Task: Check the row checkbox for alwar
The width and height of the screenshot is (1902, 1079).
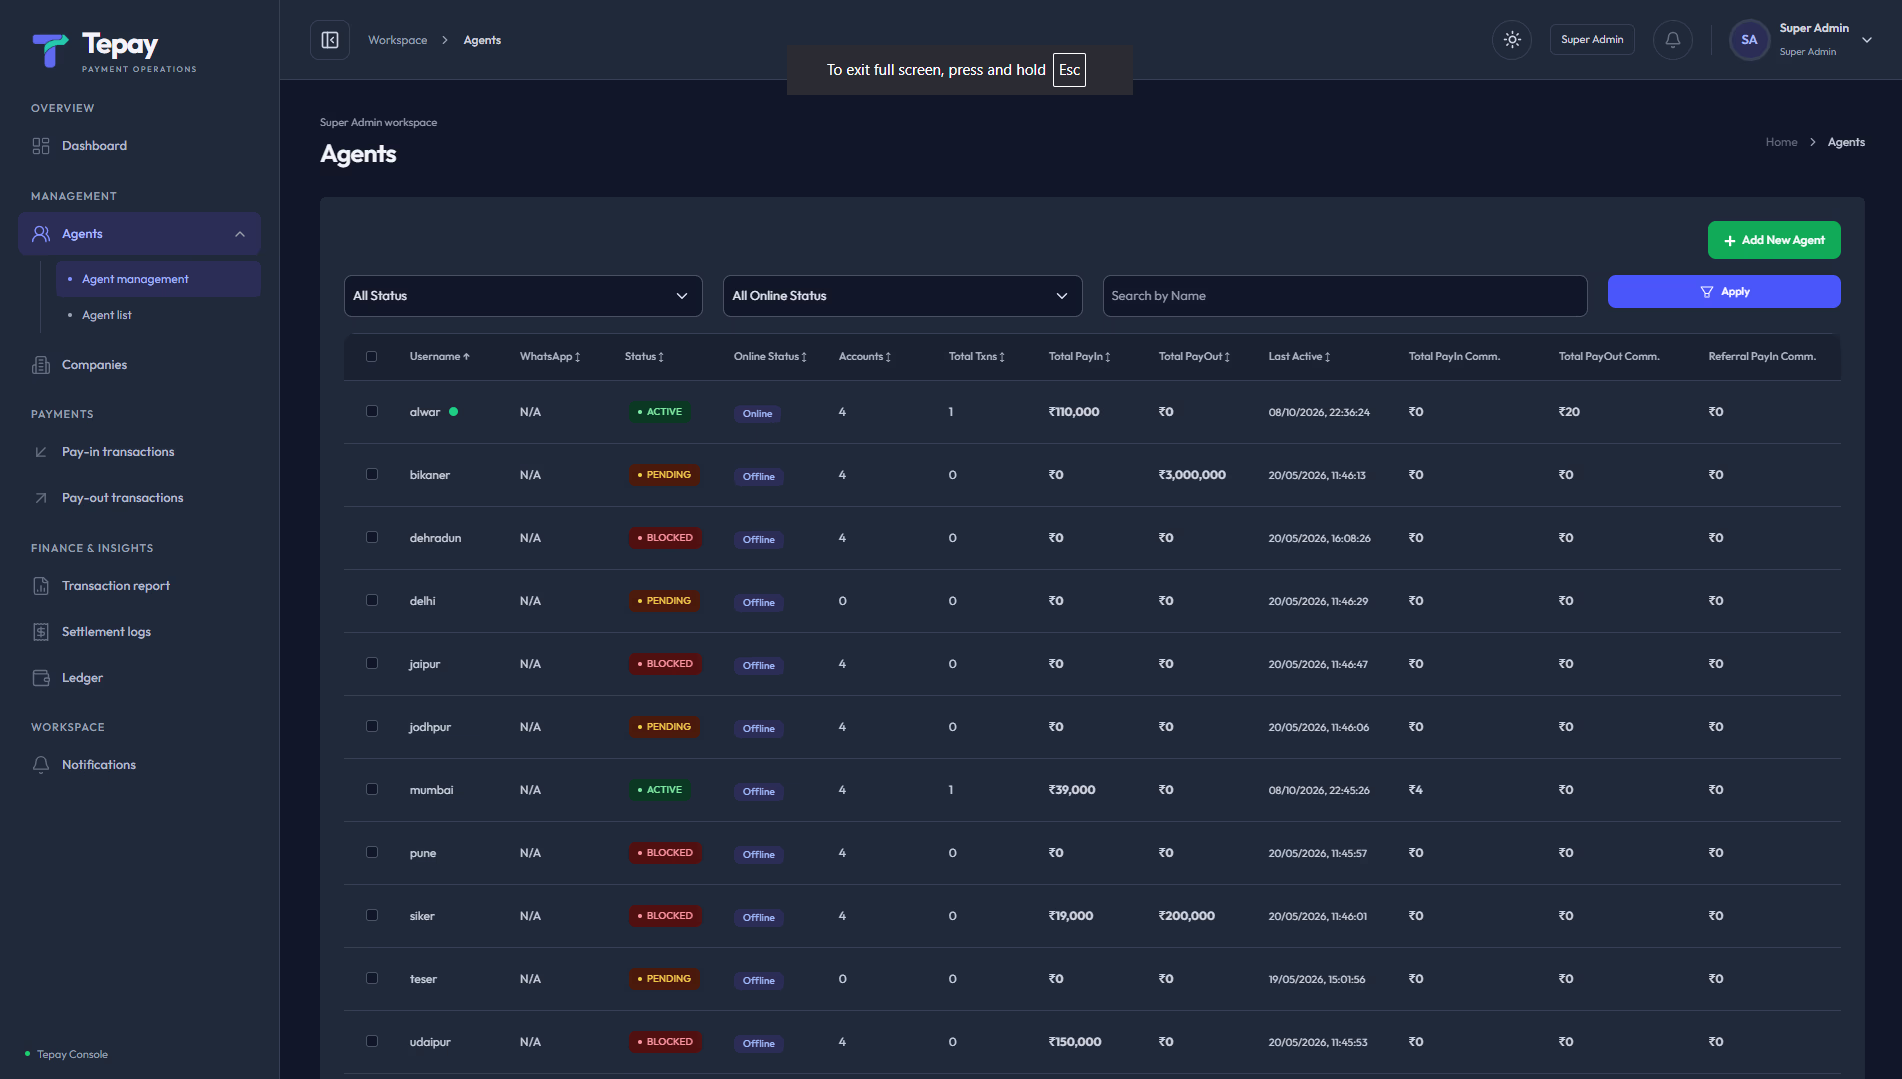Action: coord(372,411)
